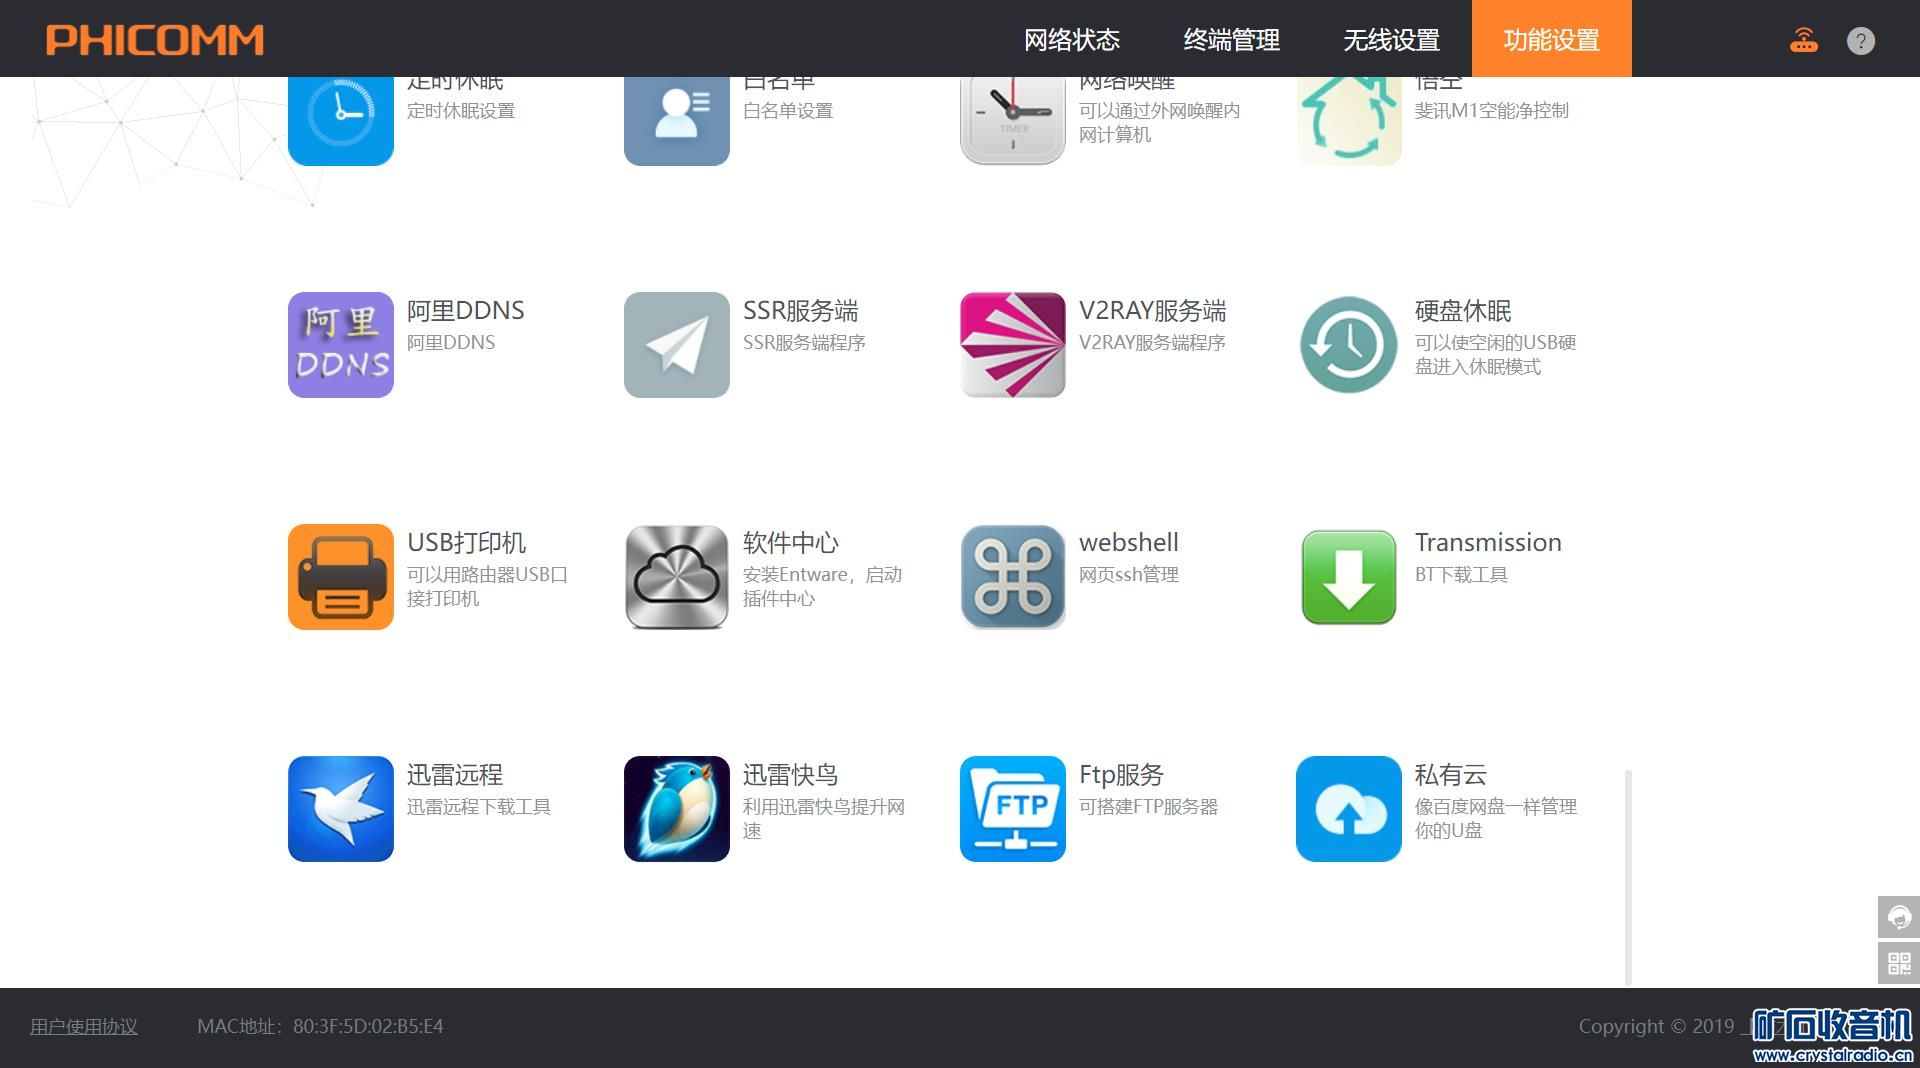
Task: Click the Transmission title text
Action: (x=1488, y=542)
